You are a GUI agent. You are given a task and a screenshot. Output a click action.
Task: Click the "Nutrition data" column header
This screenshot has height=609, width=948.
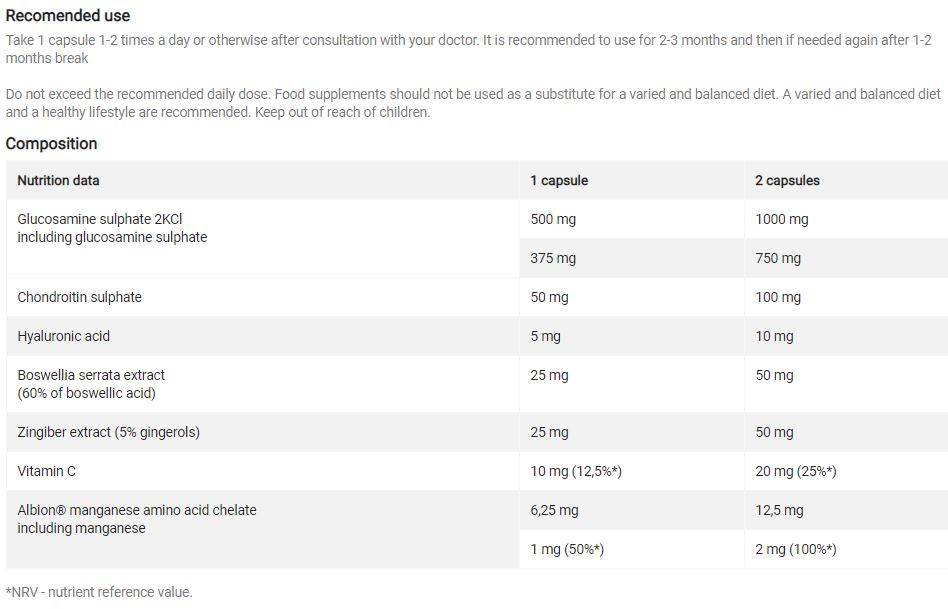tap(58, 181)
